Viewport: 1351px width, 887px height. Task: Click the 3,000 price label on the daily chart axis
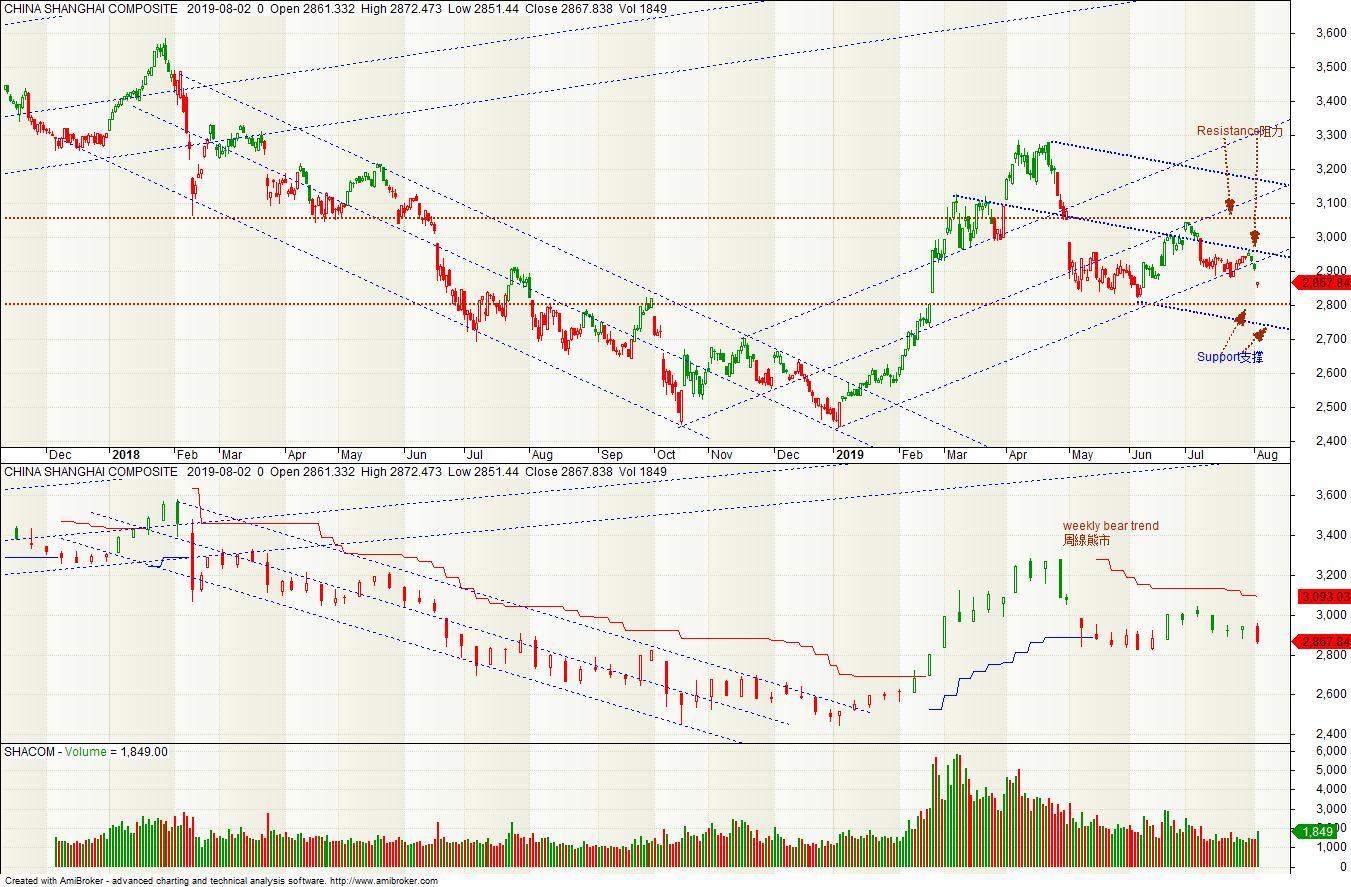coord(1330,237)
